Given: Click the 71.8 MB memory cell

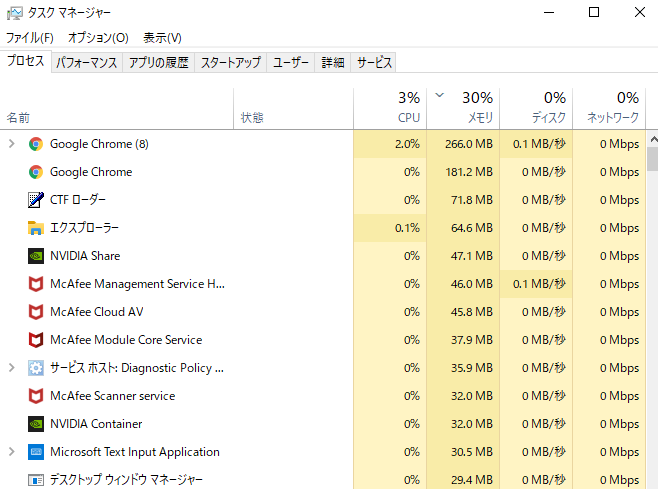Looking at the screenshot, I should 463,200.
